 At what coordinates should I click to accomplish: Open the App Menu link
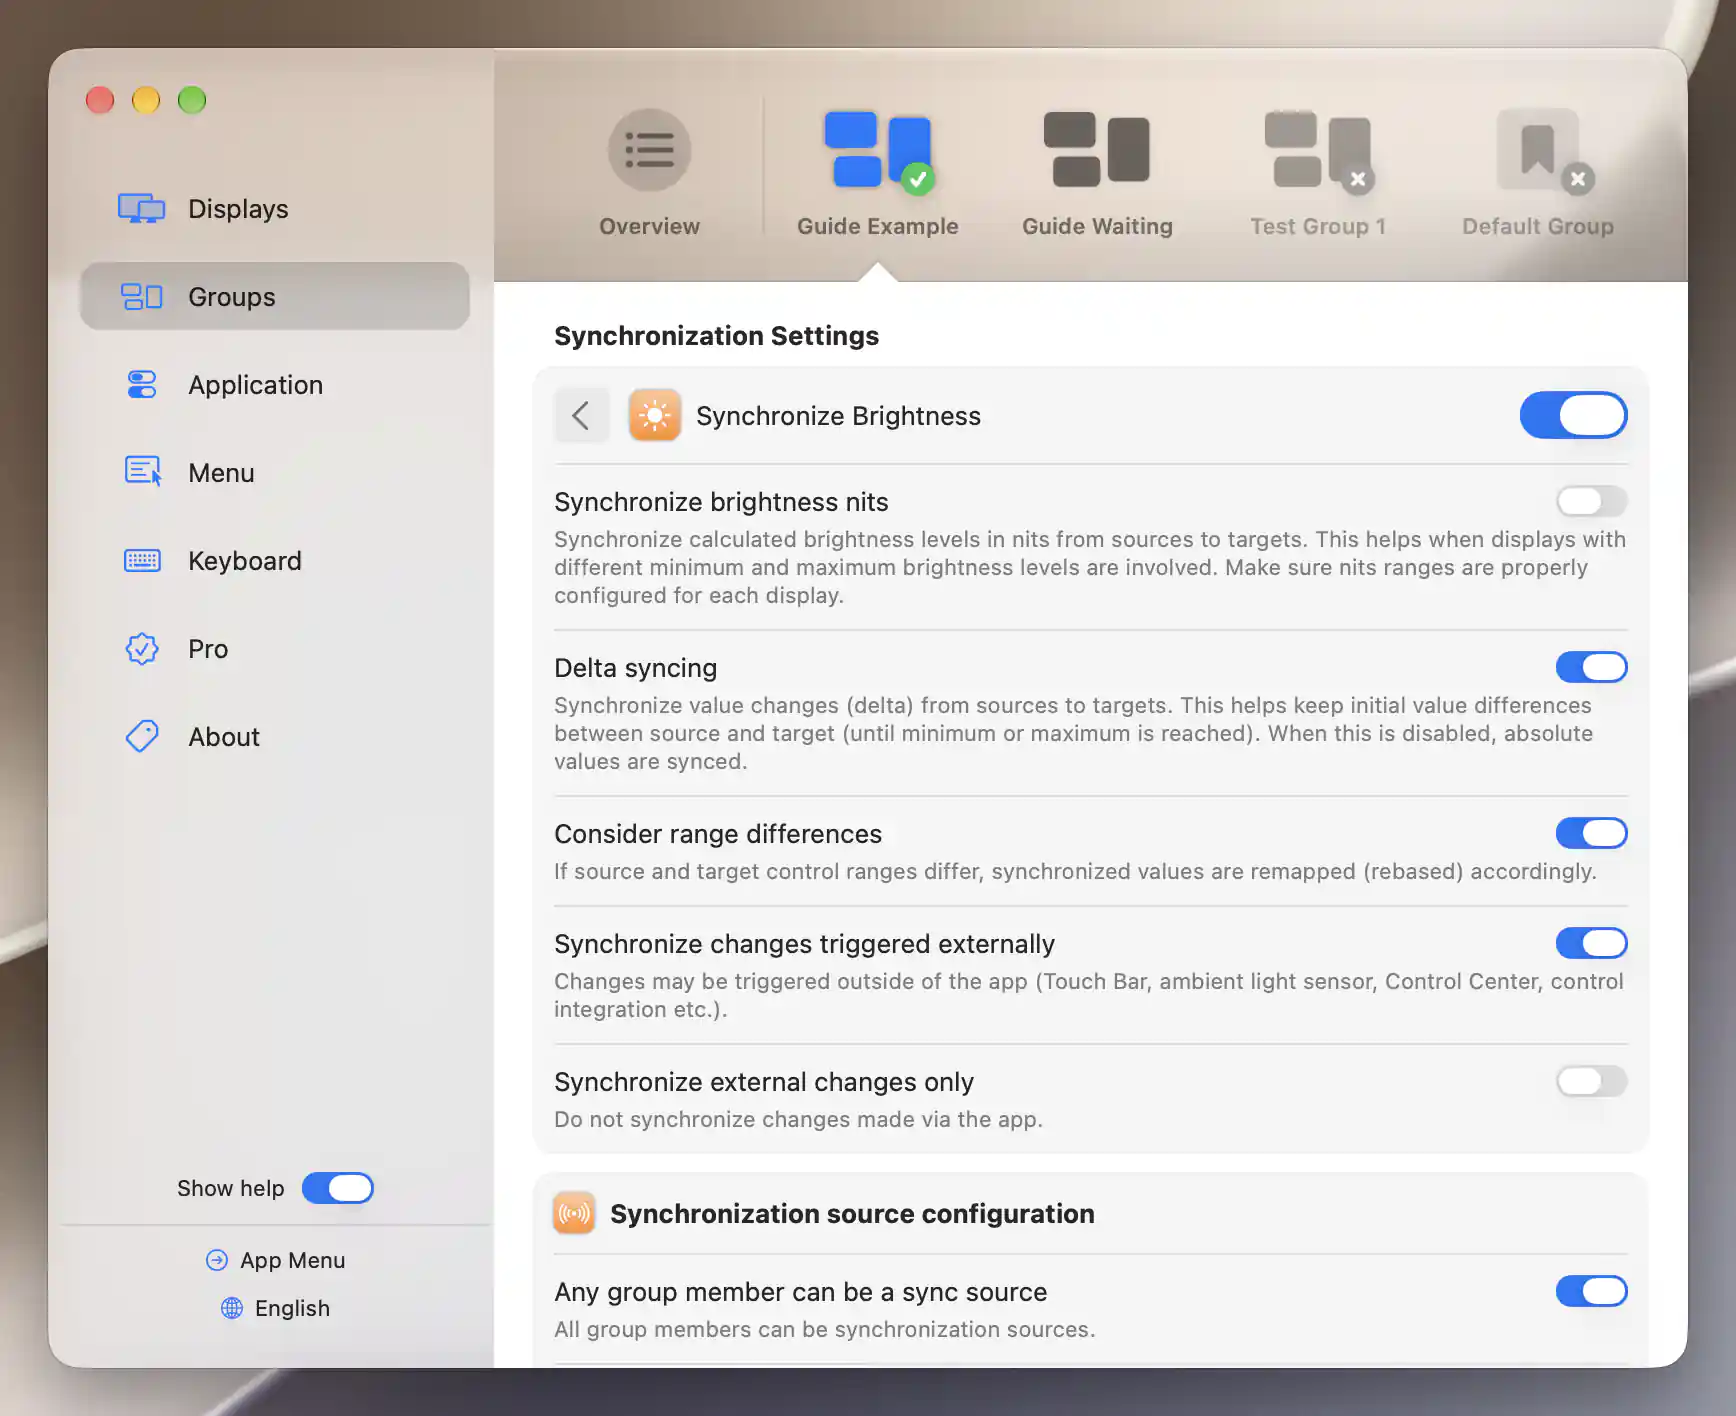(275, 1260)
